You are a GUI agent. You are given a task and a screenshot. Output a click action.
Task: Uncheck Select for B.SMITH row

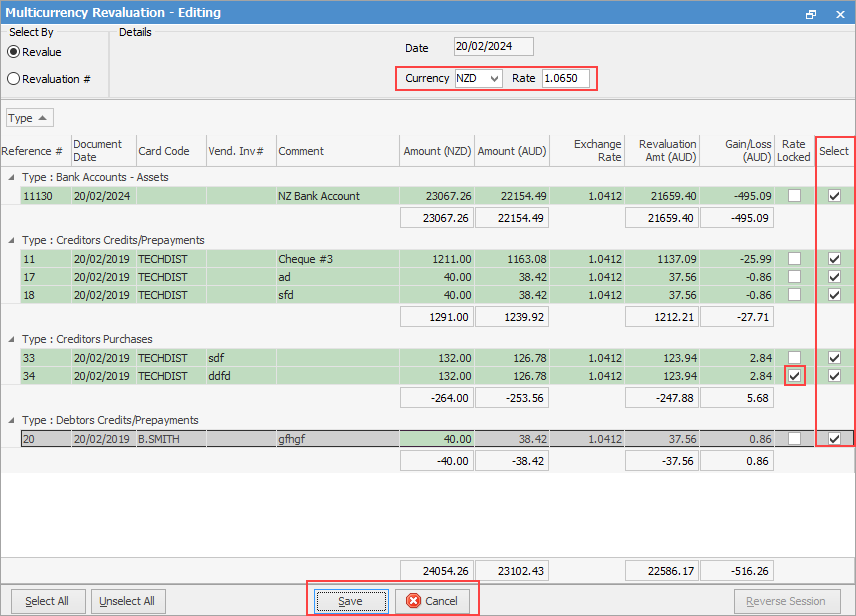[834, 439]
